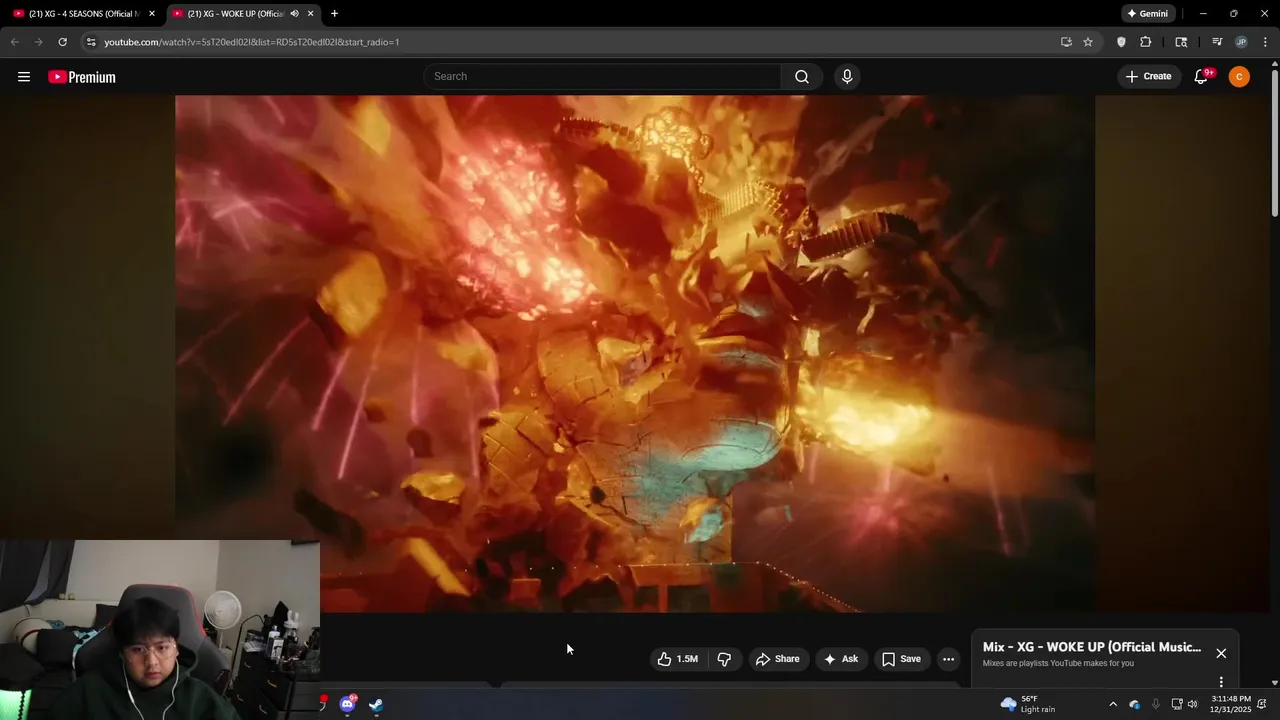Open Discord from the taskbar
Image resolution: width=1280 pixels, height=720 pixels.
click(x=347, y=704)
